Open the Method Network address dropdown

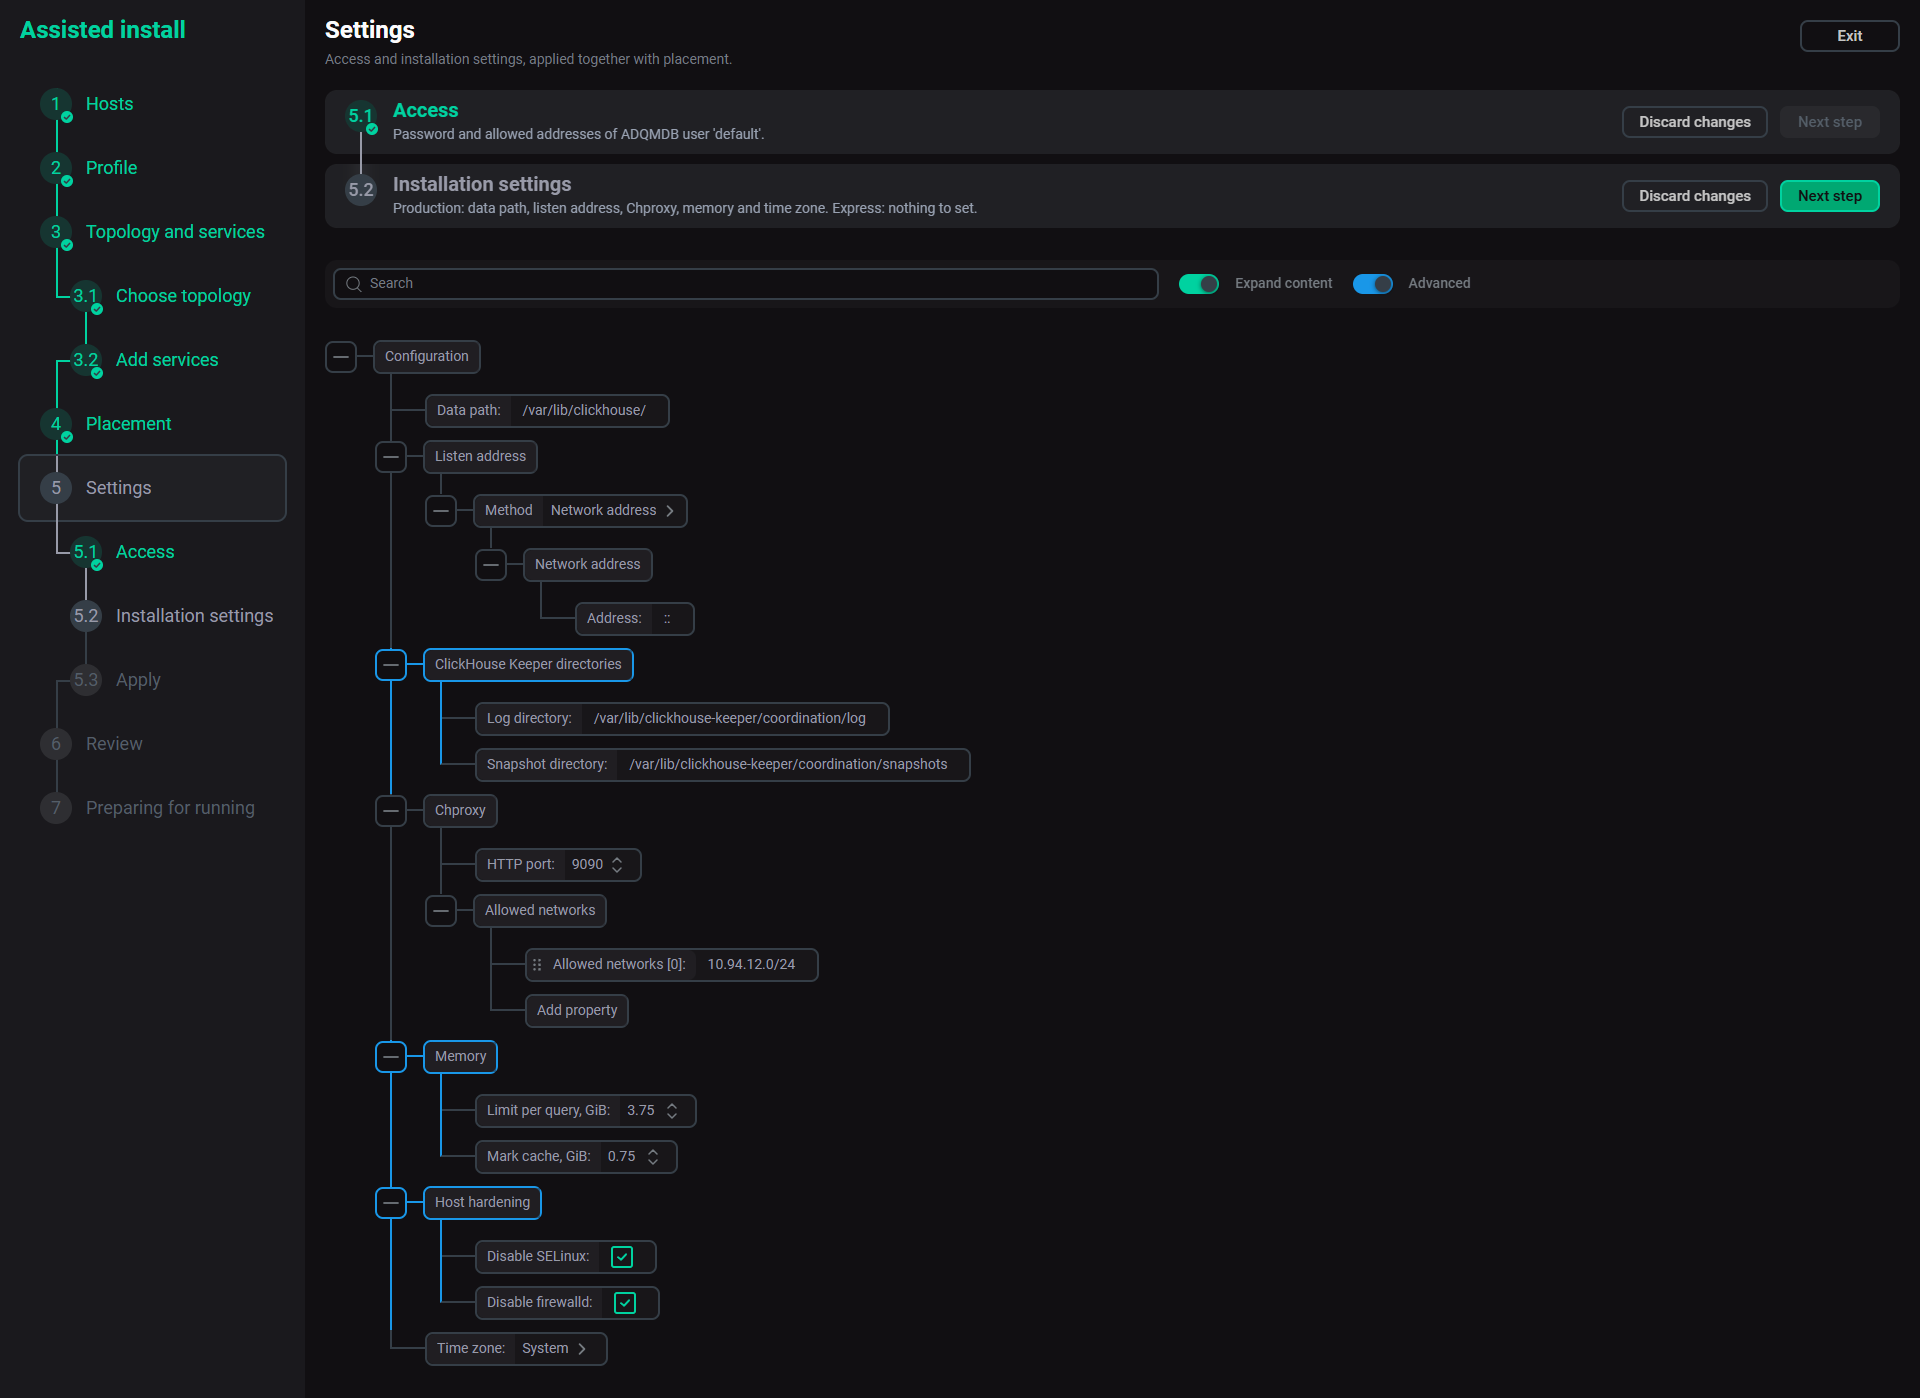[614, 511]
